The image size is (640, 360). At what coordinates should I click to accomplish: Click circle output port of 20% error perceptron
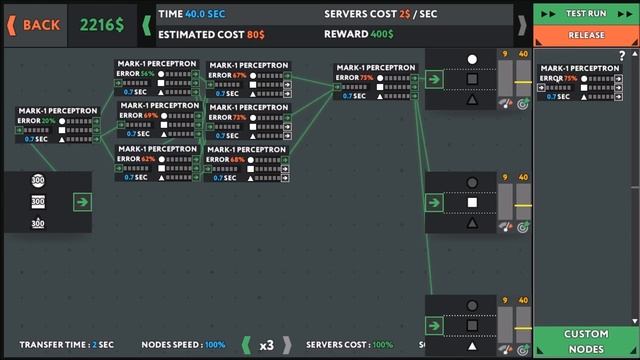[96, 121]
